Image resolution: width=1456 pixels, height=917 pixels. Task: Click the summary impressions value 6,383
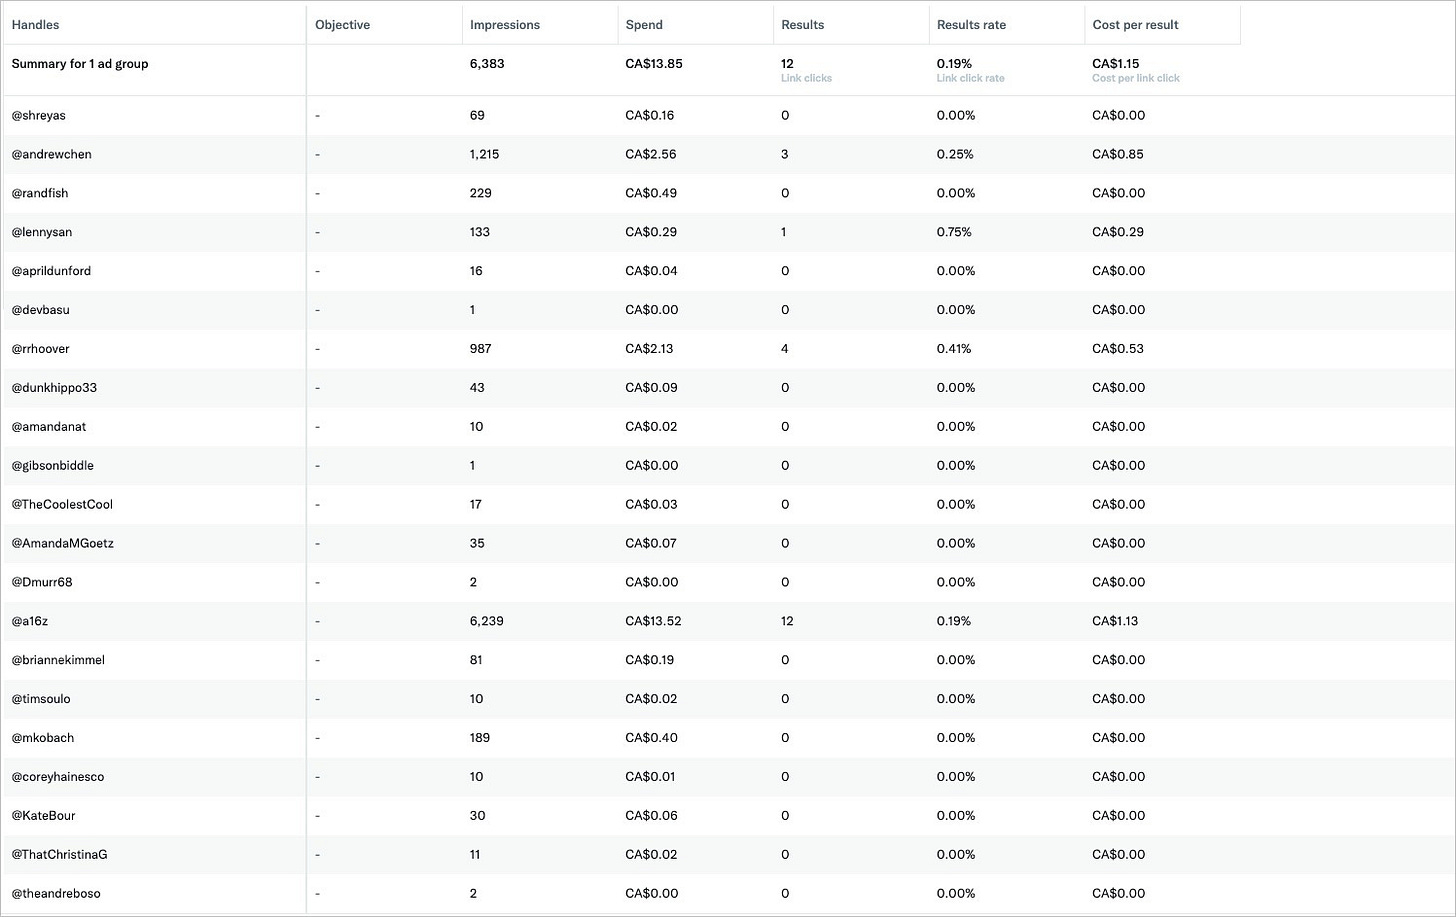point(487,64)
